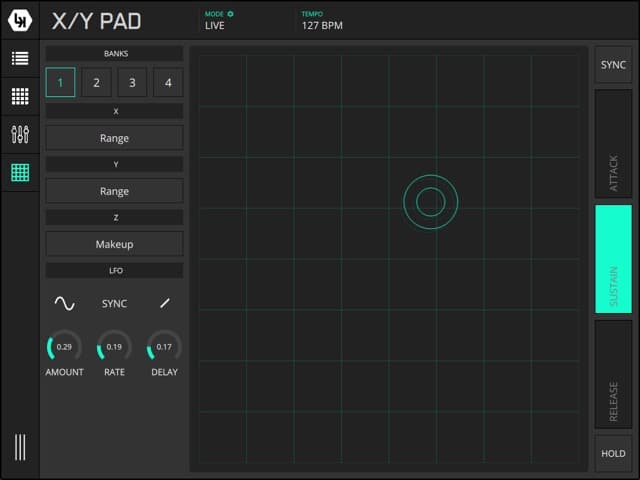Image resolution: width=640 pixels, height=480 pixels.
Task: Open the white pads grid sidebar icon
Action: pyautogui.click(x=20, y=96)
